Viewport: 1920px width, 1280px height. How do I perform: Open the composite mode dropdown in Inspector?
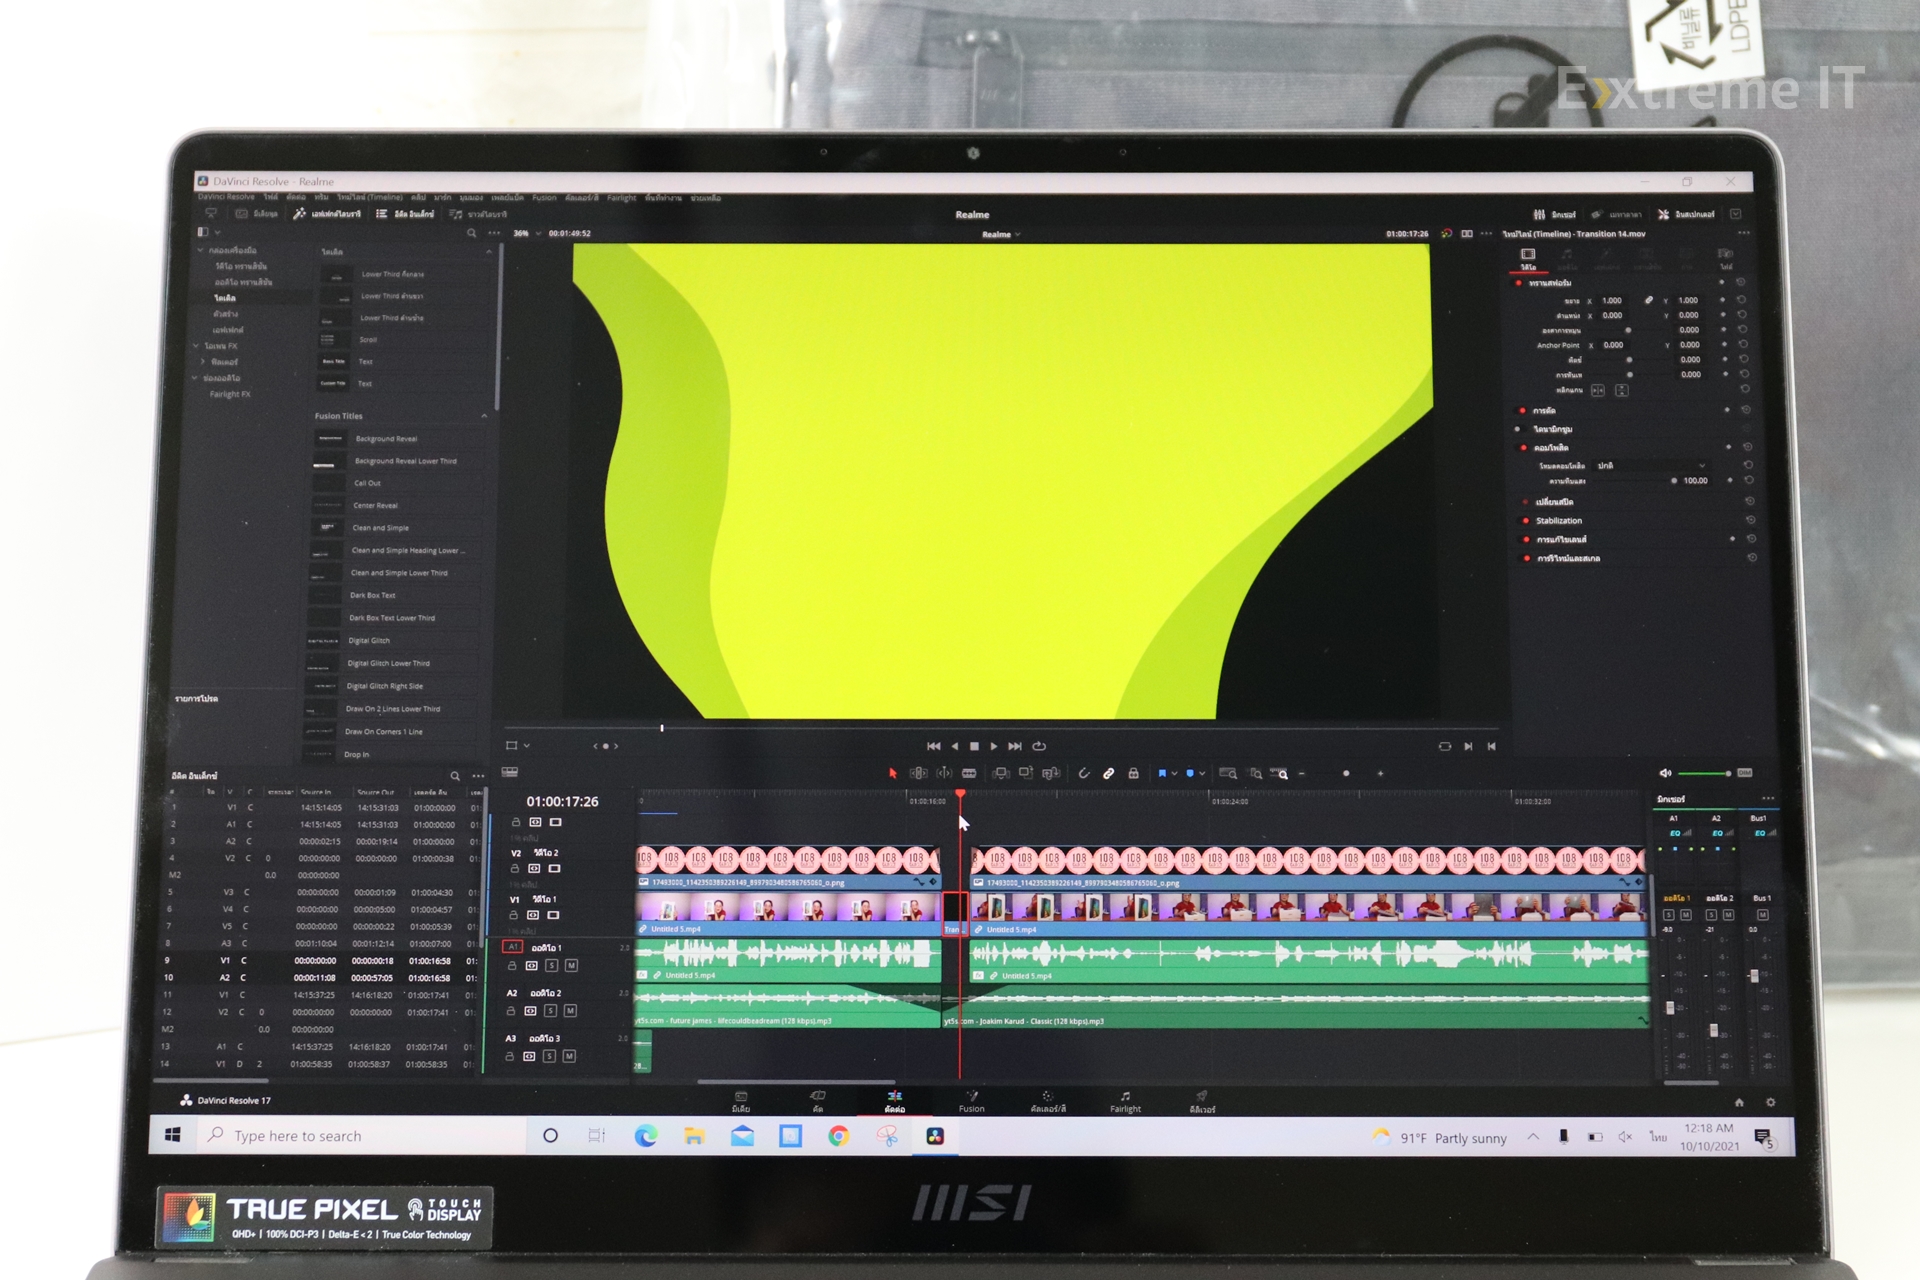pos(1651,466)
